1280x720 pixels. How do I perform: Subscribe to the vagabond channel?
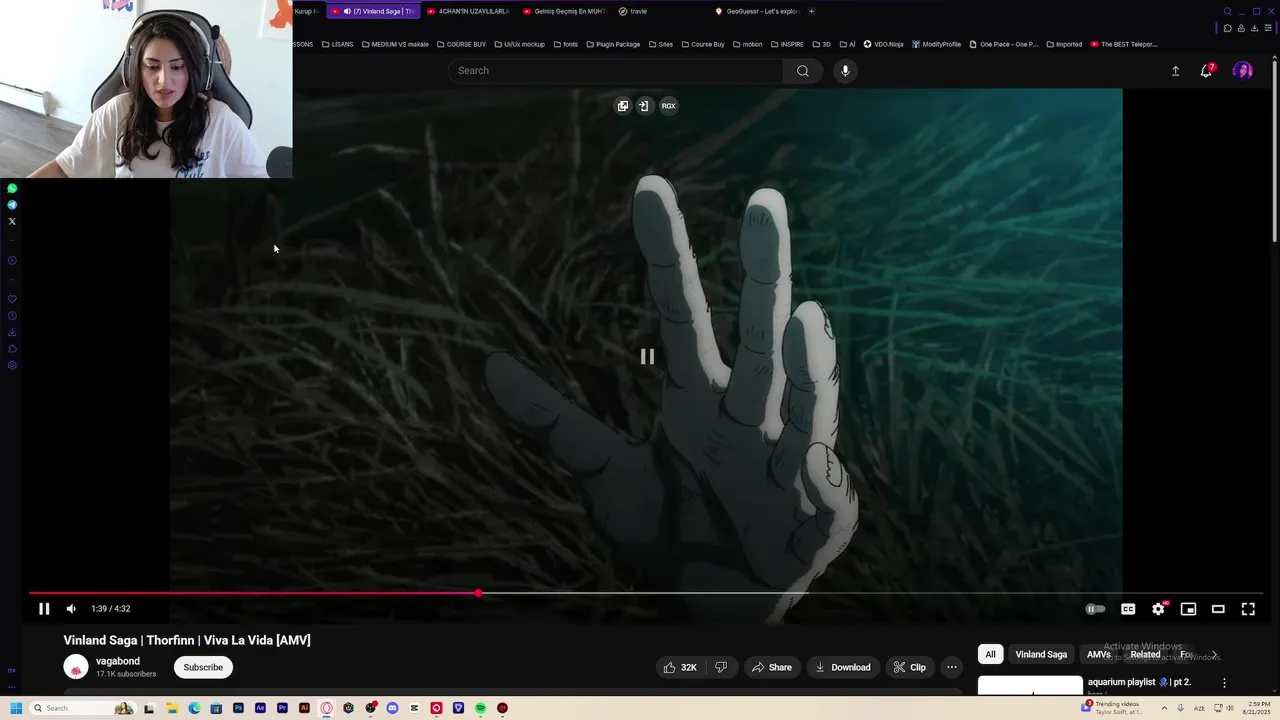point(203,668)
